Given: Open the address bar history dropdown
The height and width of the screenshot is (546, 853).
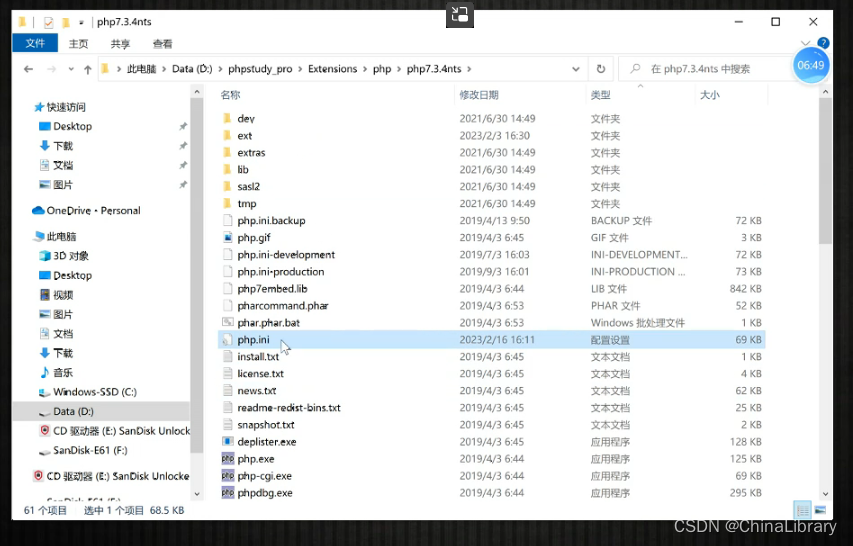Looking at the screenshot, I should [x=576, y=69].
